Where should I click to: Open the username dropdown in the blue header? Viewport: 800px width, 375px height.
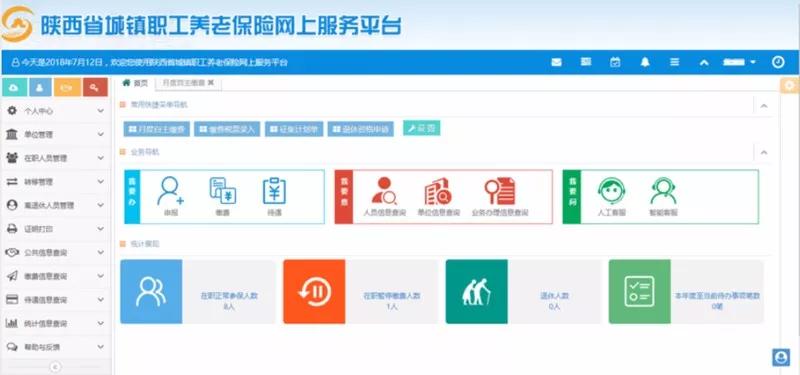click(x=739, y=62)
